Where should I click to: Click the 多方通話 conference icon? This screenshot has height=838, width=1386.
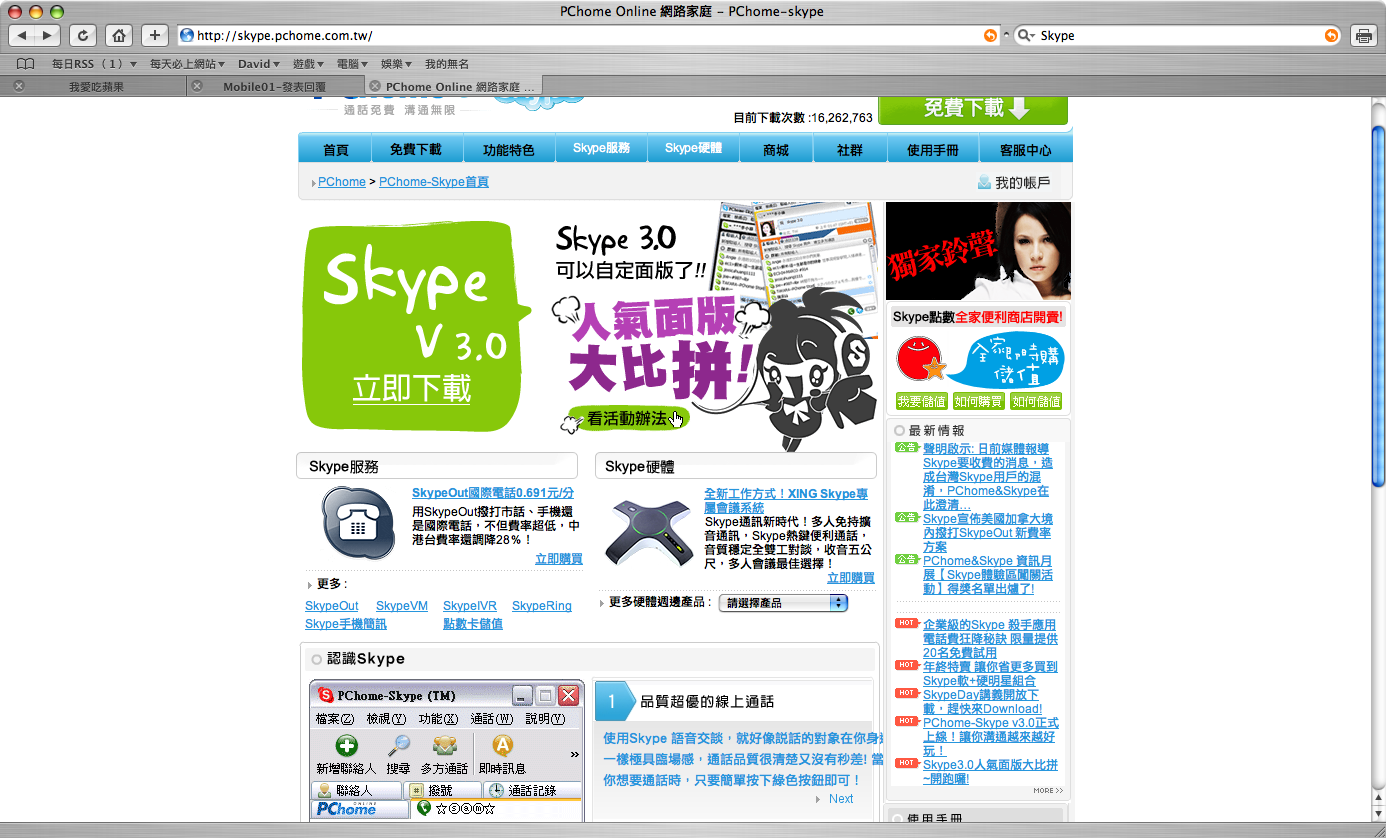pos(444,746)
